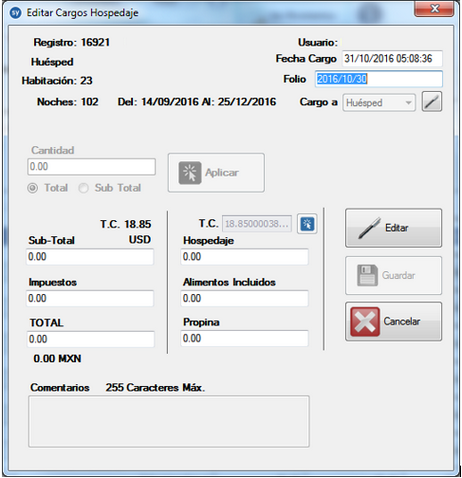The height and width of the screenshot is (478, 462).
Task: Click the Editar button
Action: tap(393, 228)
